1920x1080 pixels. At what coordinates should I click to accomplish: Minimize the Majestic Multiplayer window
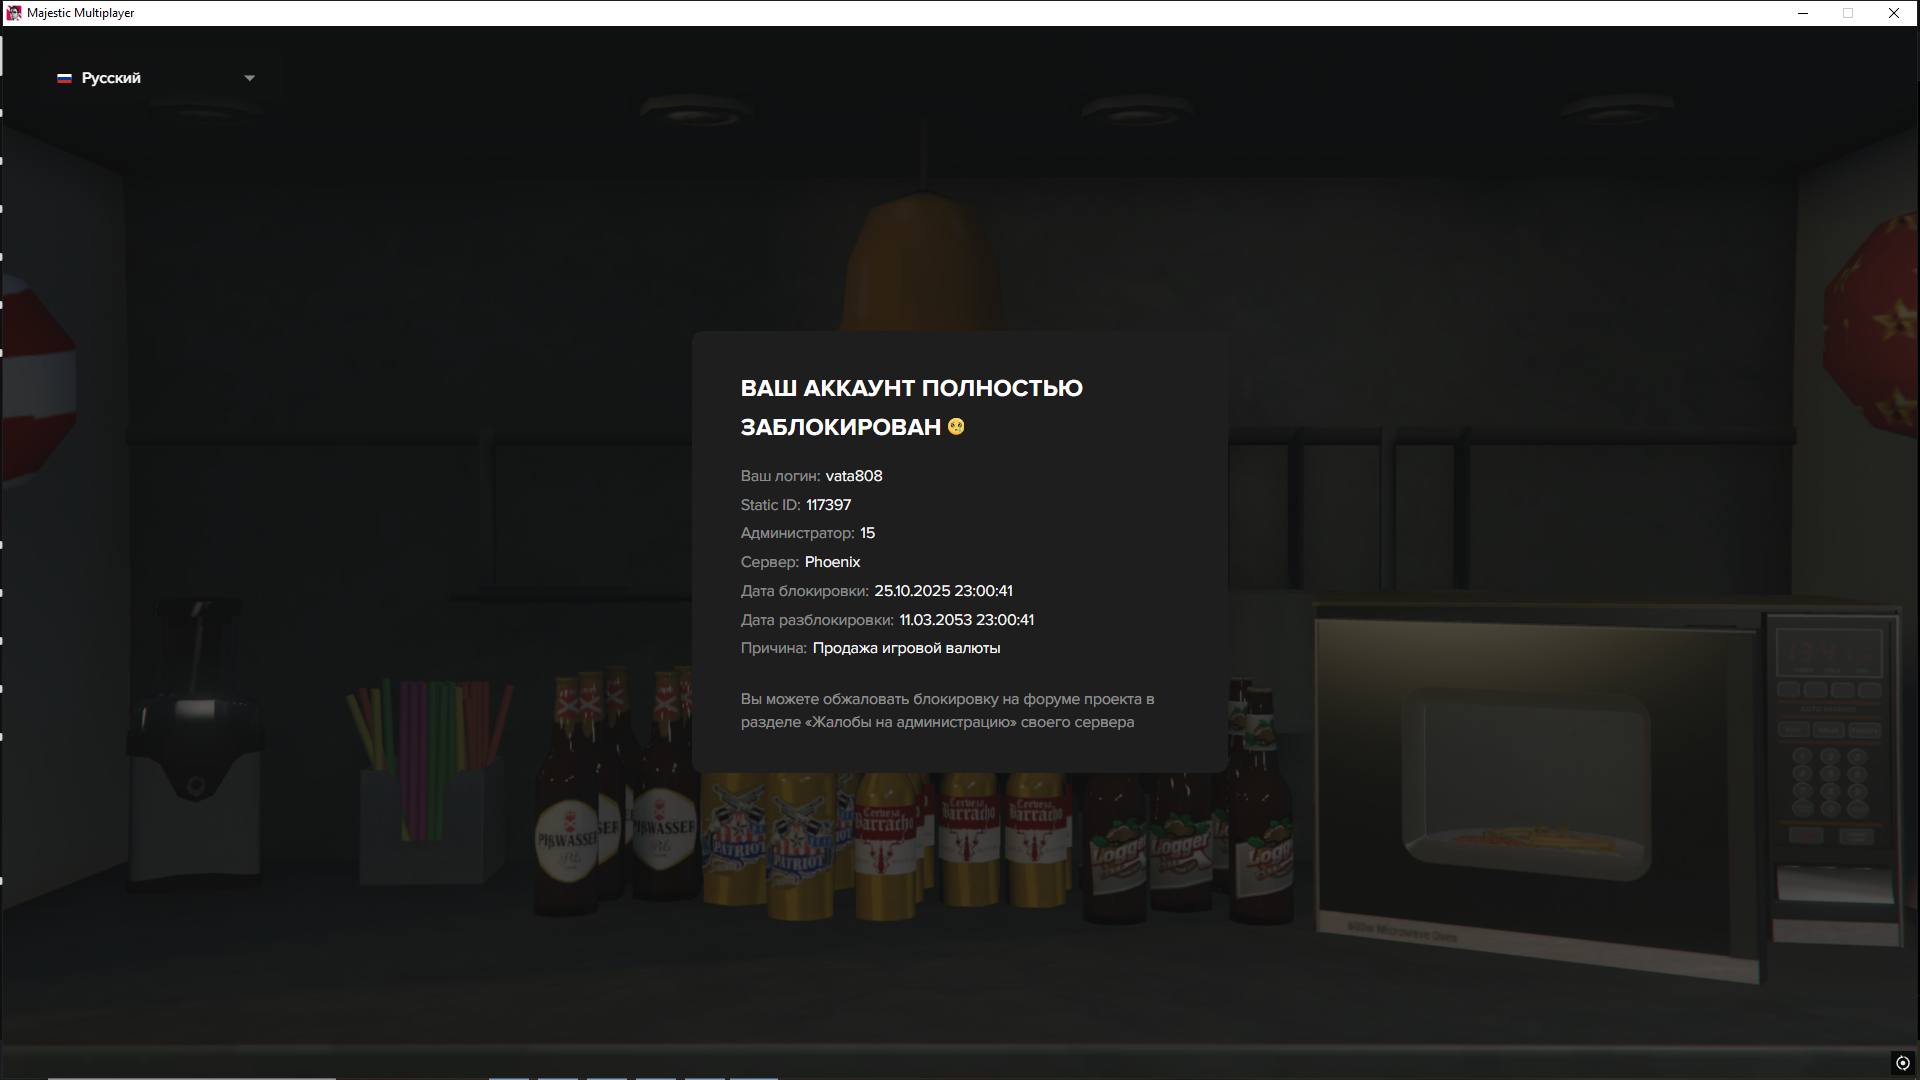coord(1803,13)
